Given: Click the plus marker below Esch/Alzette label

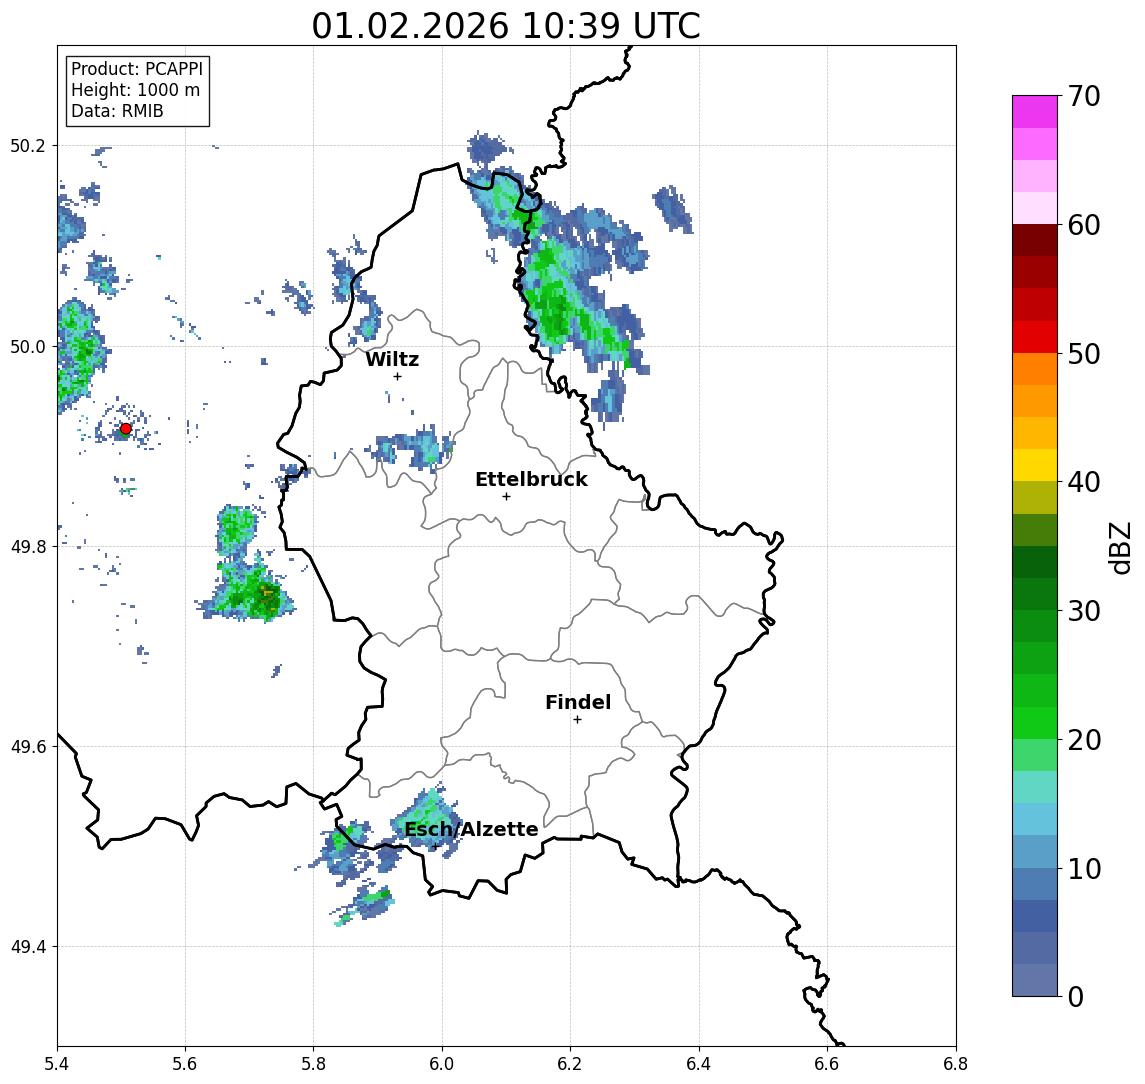Looking at the screenshot, I should click(x=435, y=847).
